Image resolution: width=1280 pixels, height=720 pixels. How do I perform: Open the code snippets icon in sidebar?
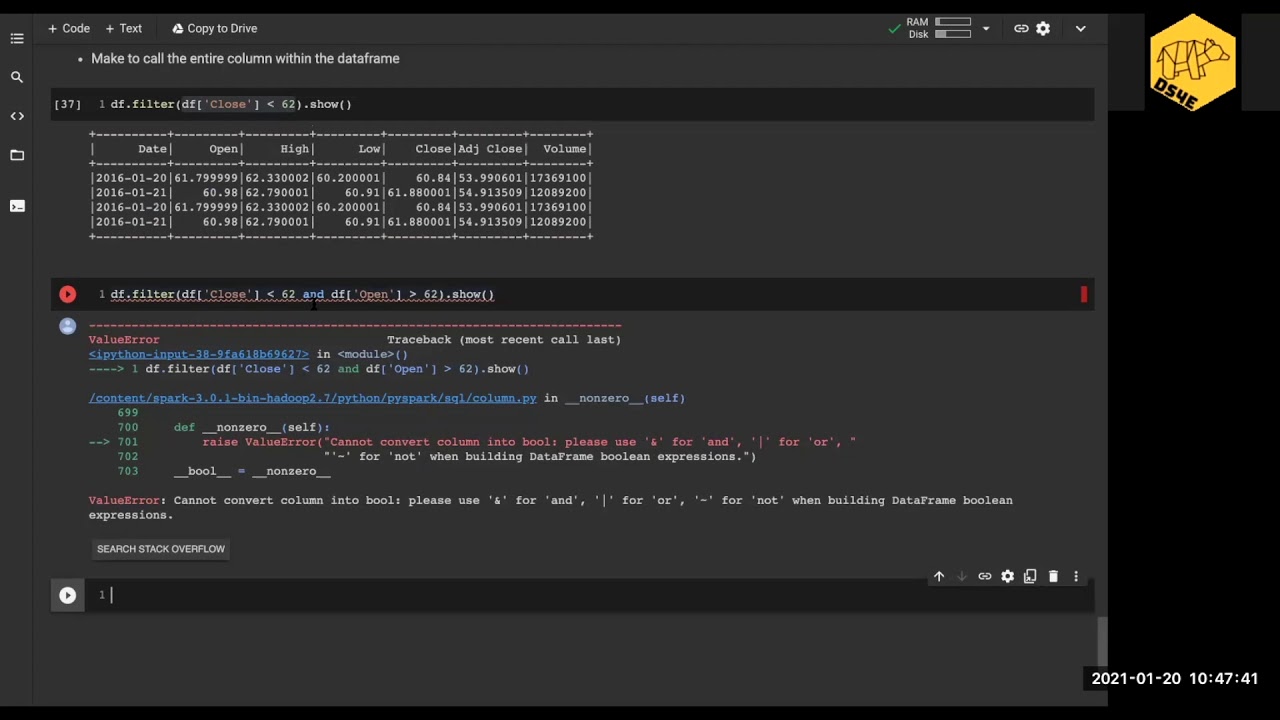pos(17,116)
